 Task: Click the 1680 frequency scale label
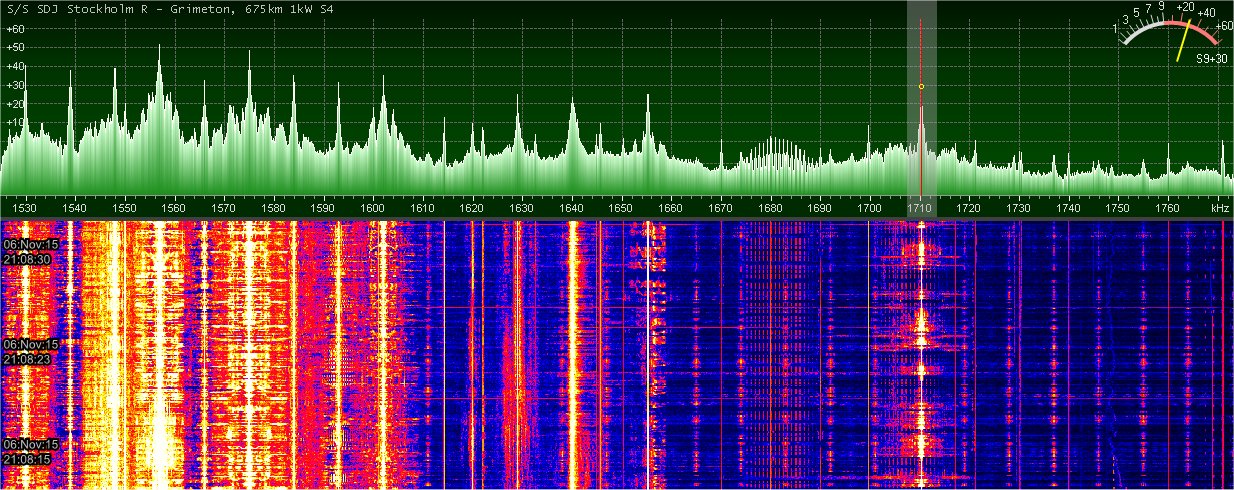770,208
